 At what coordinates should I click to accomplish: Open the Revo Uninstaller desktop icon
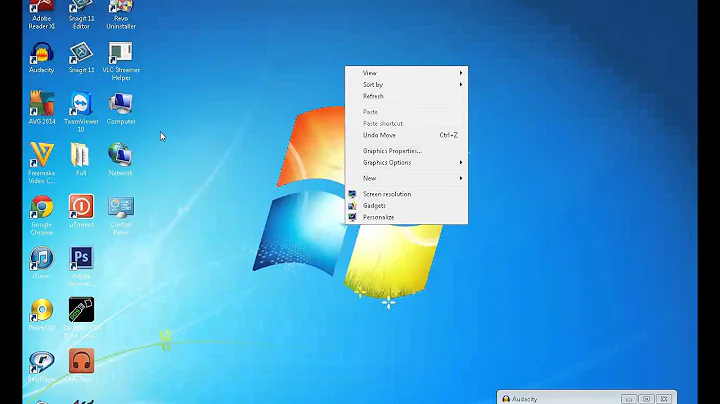[x=121, y=14]
